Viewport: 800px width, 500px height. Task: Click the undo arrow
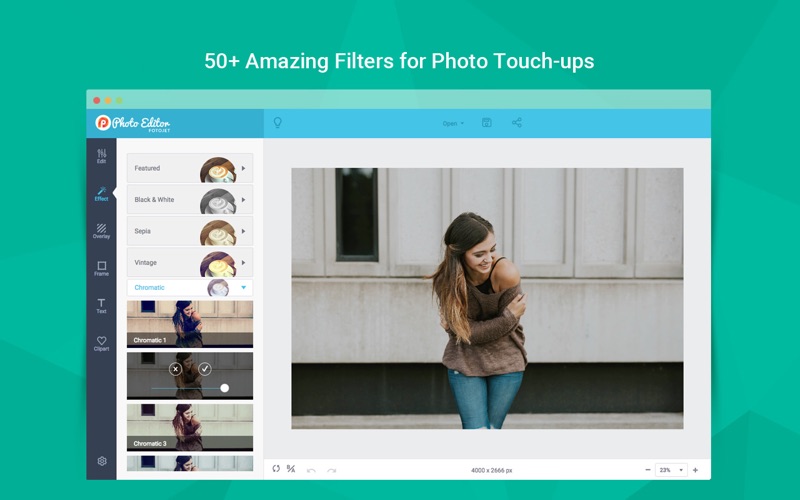[x=311, y=470]
